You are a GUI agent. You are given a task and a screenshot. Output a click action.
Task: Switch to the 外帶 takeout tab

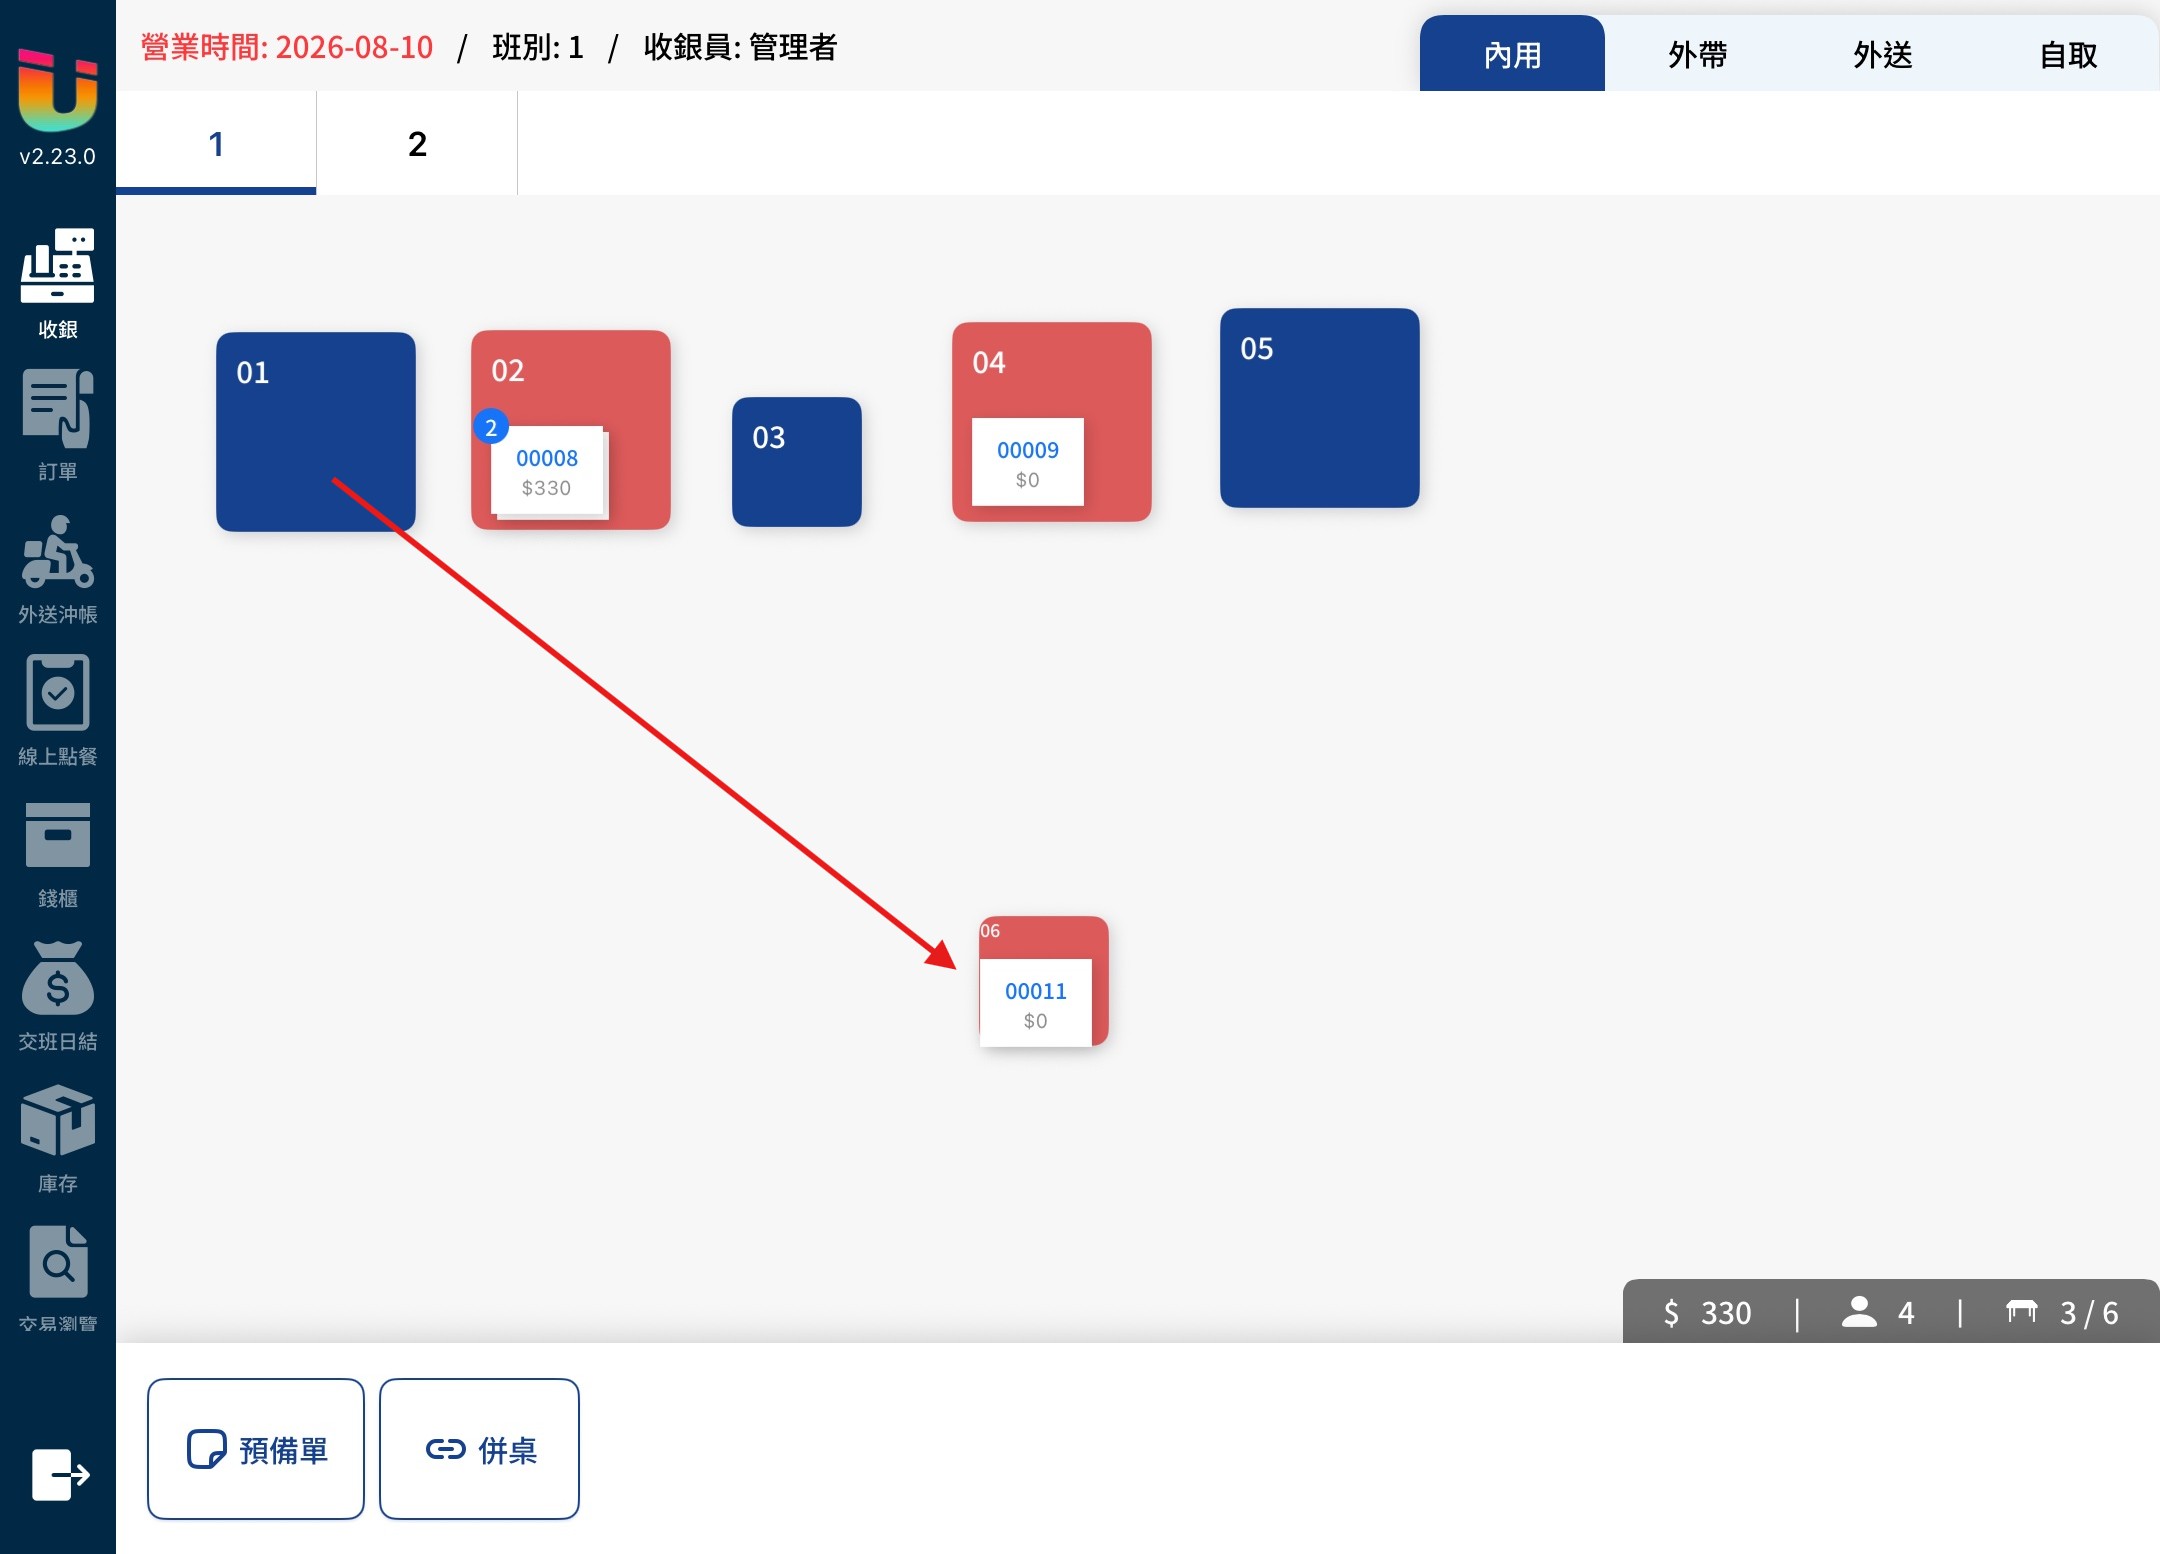(x=1697, y=54)
